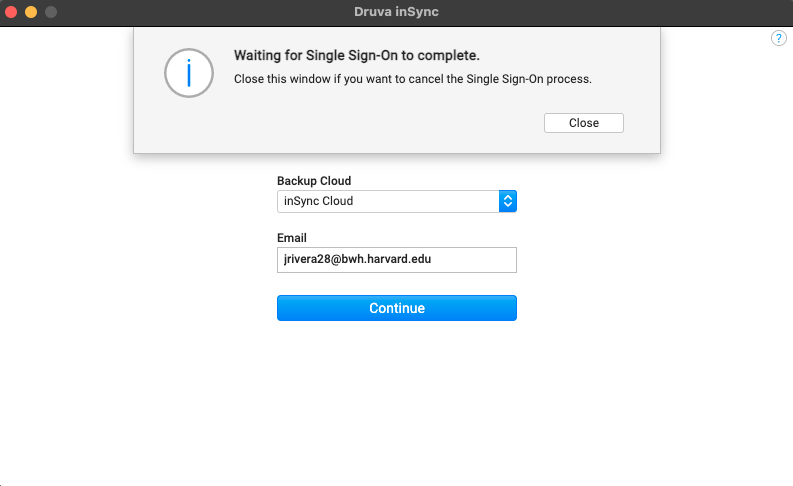Click the jrivera28@bwh.harvard.edu address text

pos(357,259)
